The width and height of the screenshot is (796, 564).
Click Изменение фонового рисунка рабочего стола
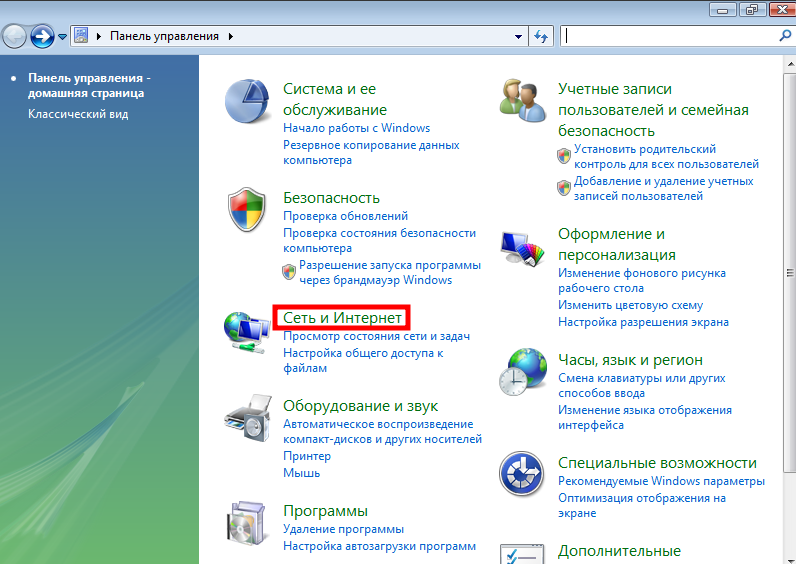click(642, 280)
